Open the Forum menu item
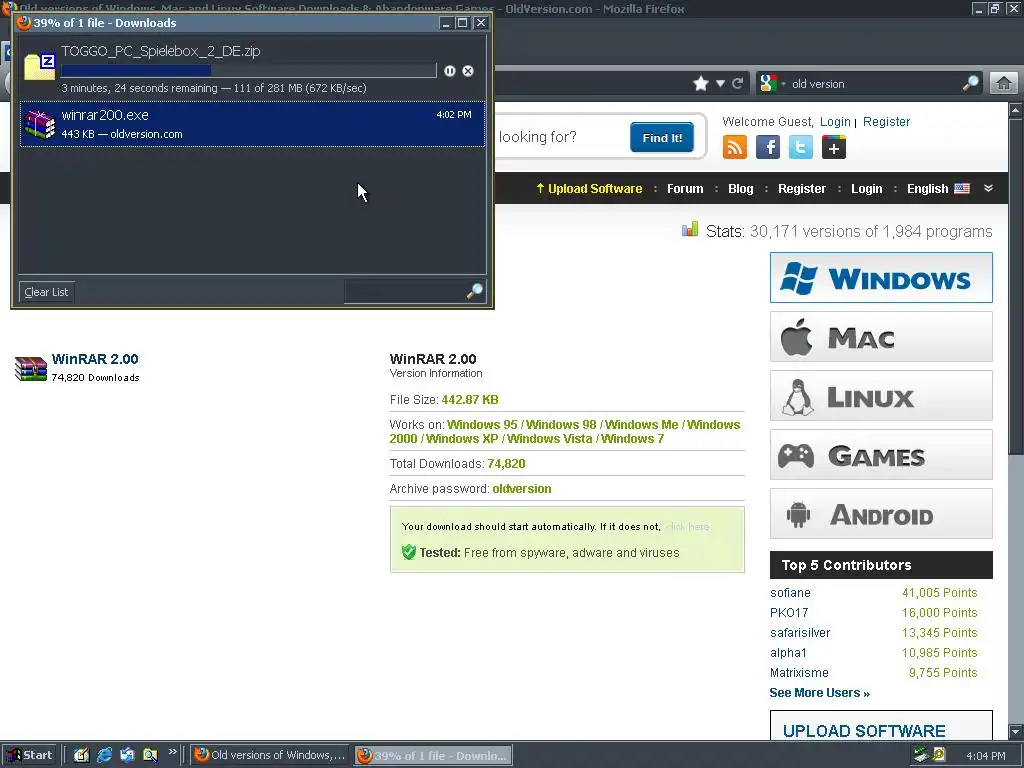The height and width of the screenshot is (768, 1024). point(685,189)
